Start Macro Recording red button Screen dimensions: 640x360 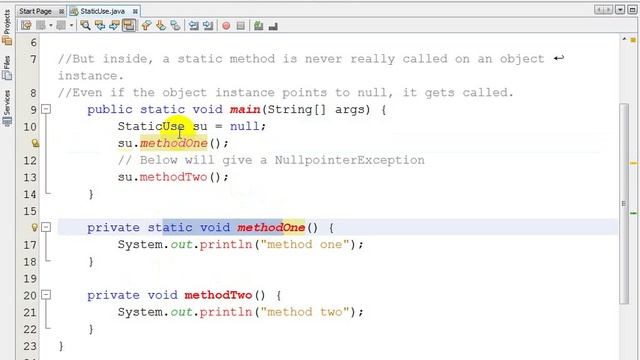point(226,26)
